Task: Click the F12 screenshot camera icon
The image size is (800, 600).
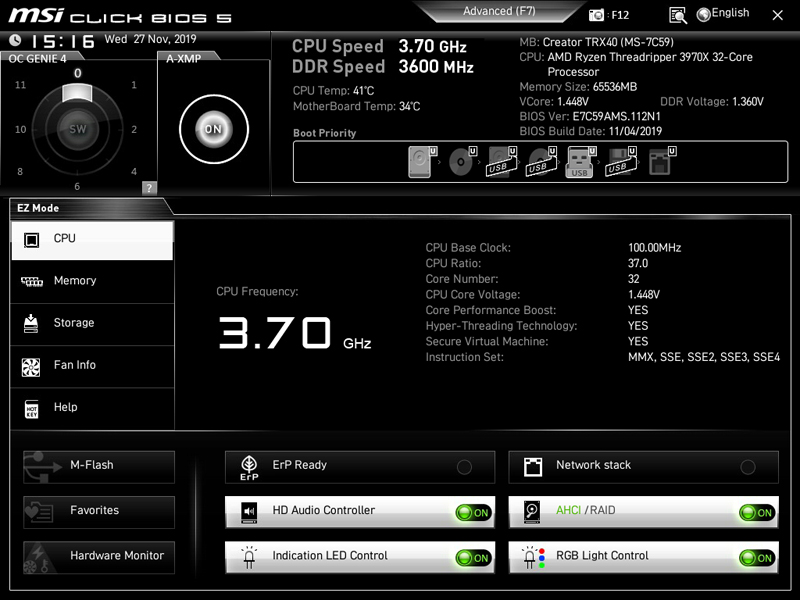Action: (596, 15)
